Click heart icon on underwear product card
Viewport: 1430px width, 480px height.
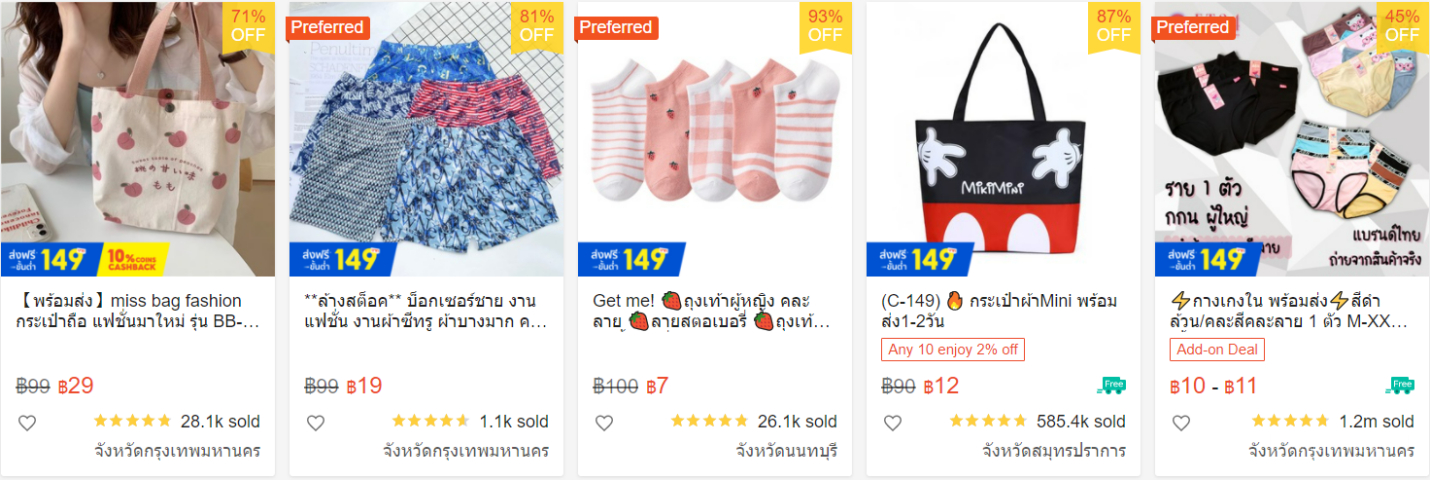pos(1181,423)
